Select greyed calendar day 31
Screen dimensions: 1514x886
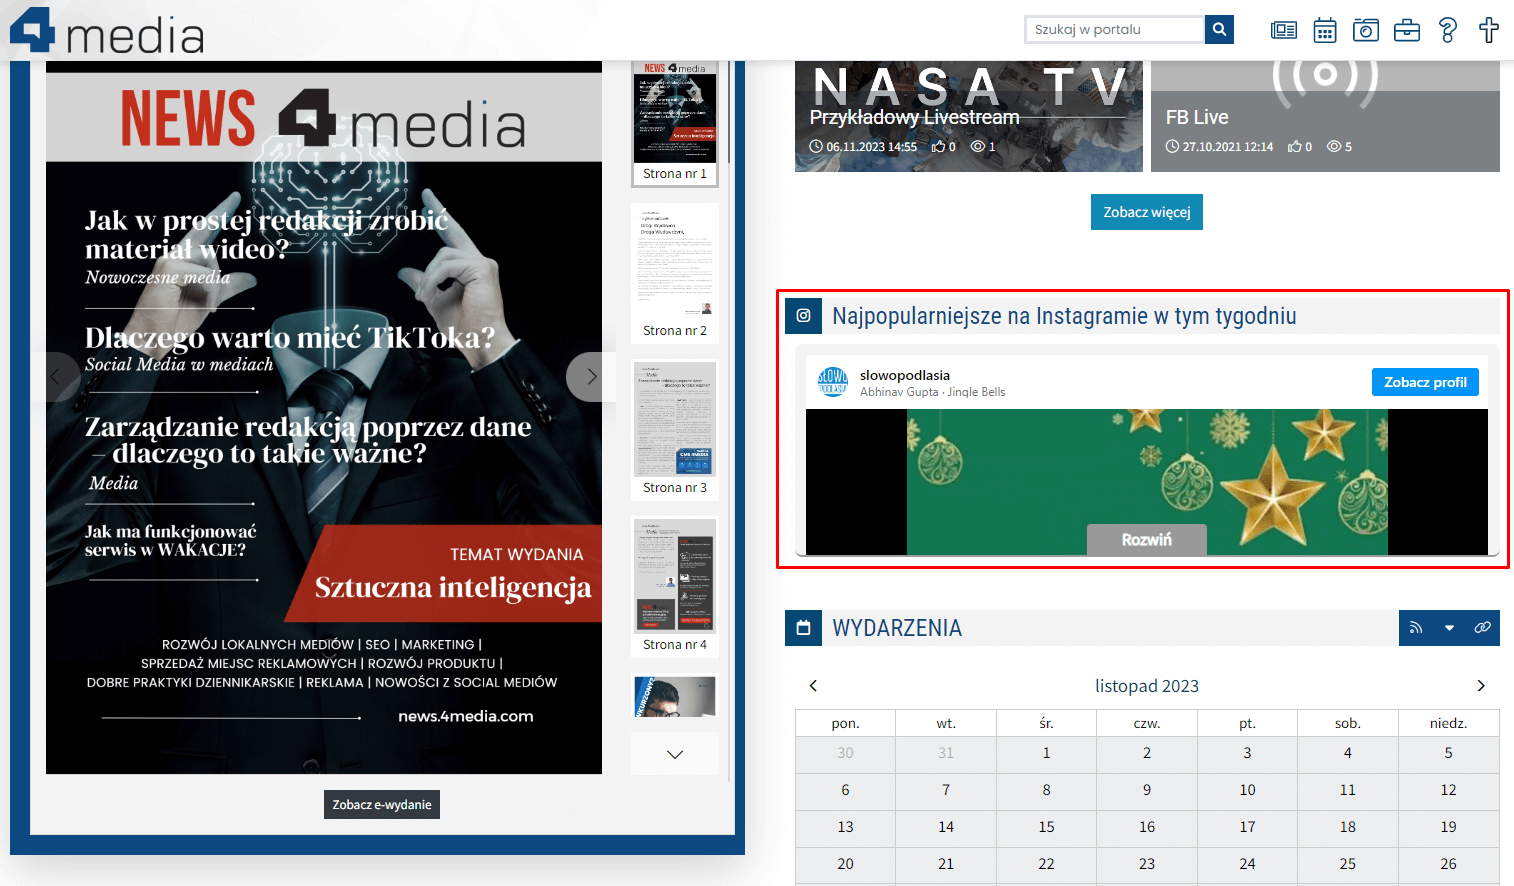[946, 753]
